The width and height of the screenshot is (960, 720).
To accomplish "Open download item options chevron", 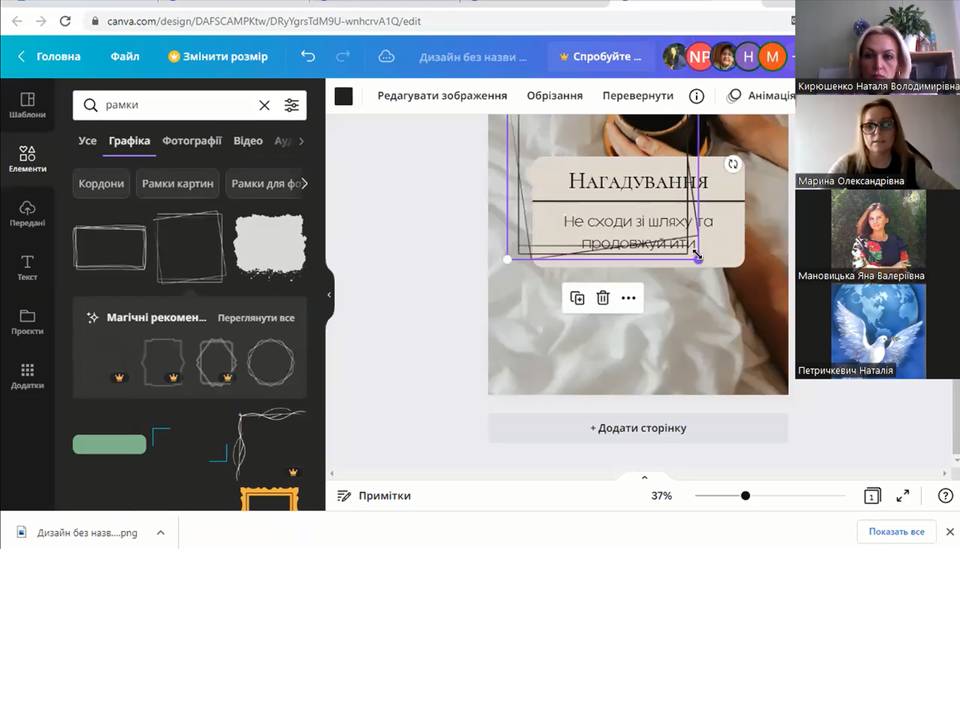I will point(160,533).
